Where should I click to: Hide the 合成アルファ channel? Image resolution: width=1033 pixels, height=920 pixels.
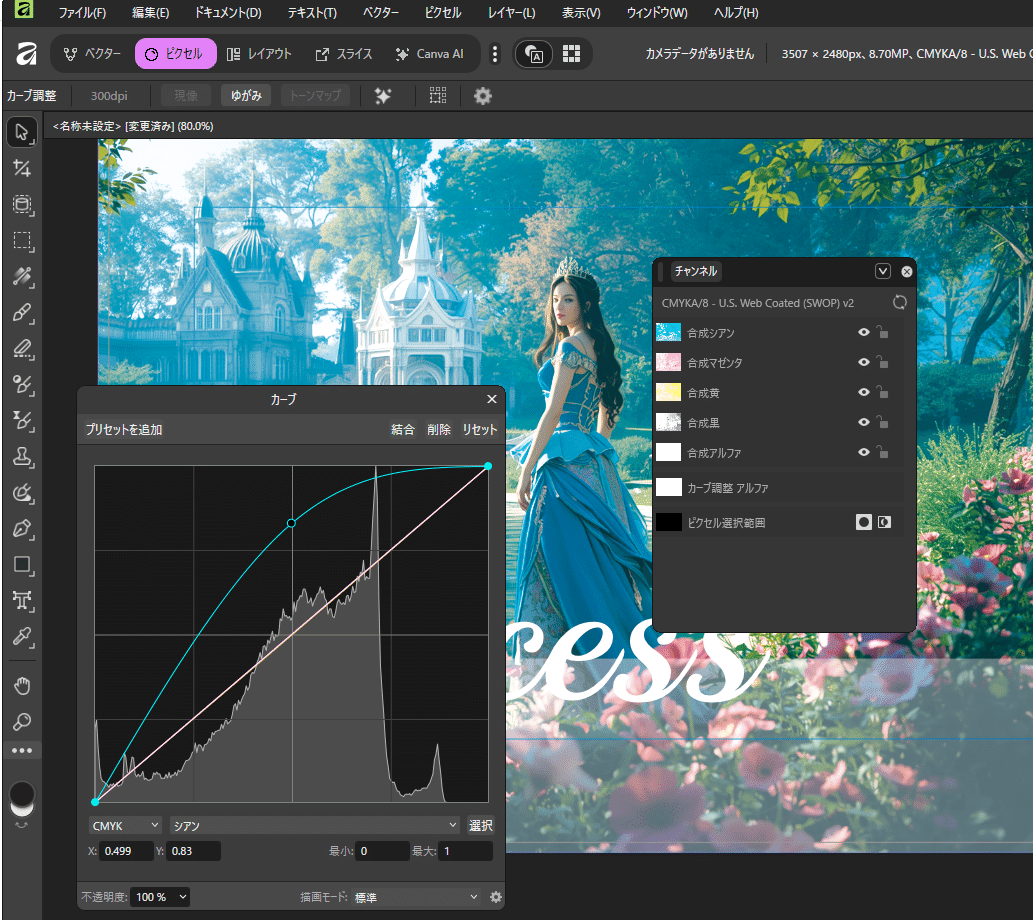[864, 452]
